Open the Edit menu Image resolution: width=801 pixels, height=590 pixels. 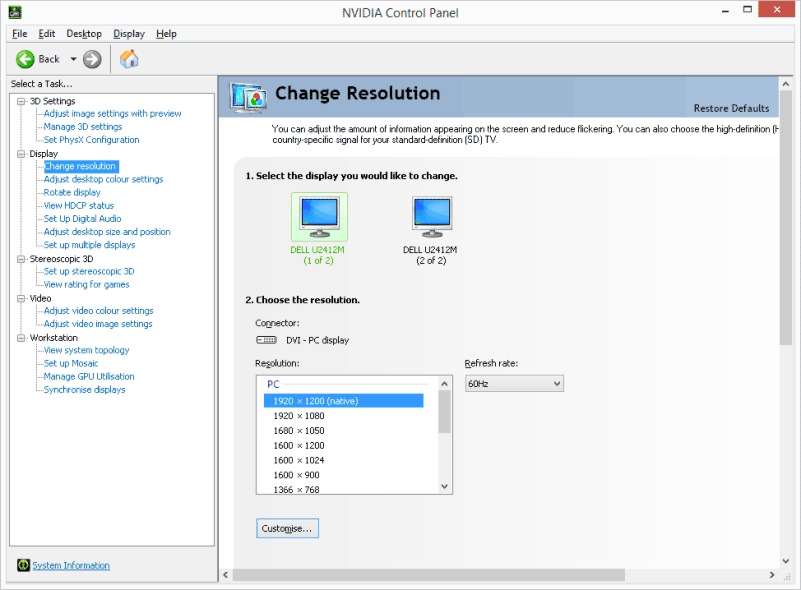click(x=46, y=34)
